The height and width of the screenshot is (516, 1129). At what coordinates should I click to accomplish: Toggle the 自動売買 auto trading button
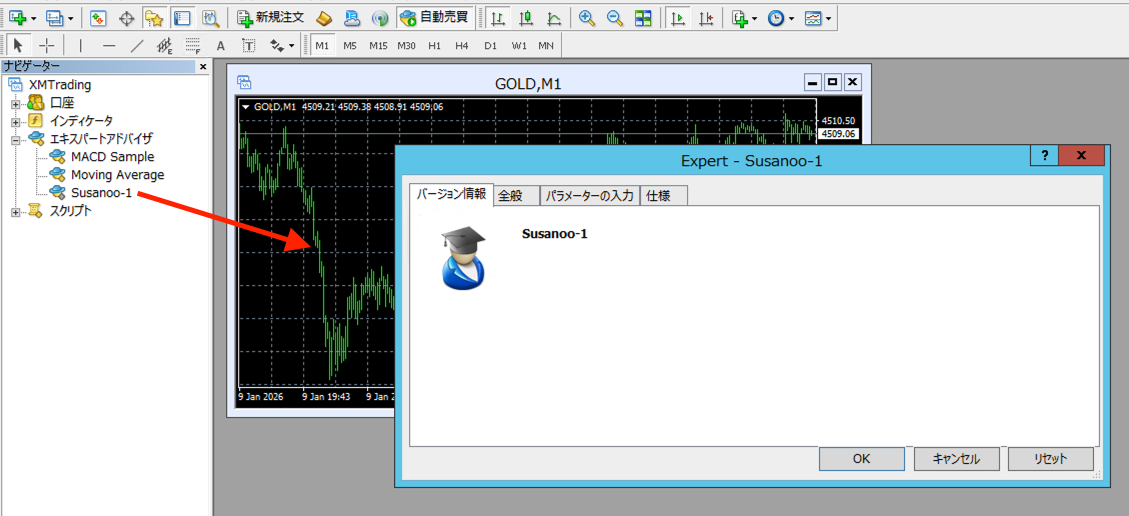[x=434, y=18]
